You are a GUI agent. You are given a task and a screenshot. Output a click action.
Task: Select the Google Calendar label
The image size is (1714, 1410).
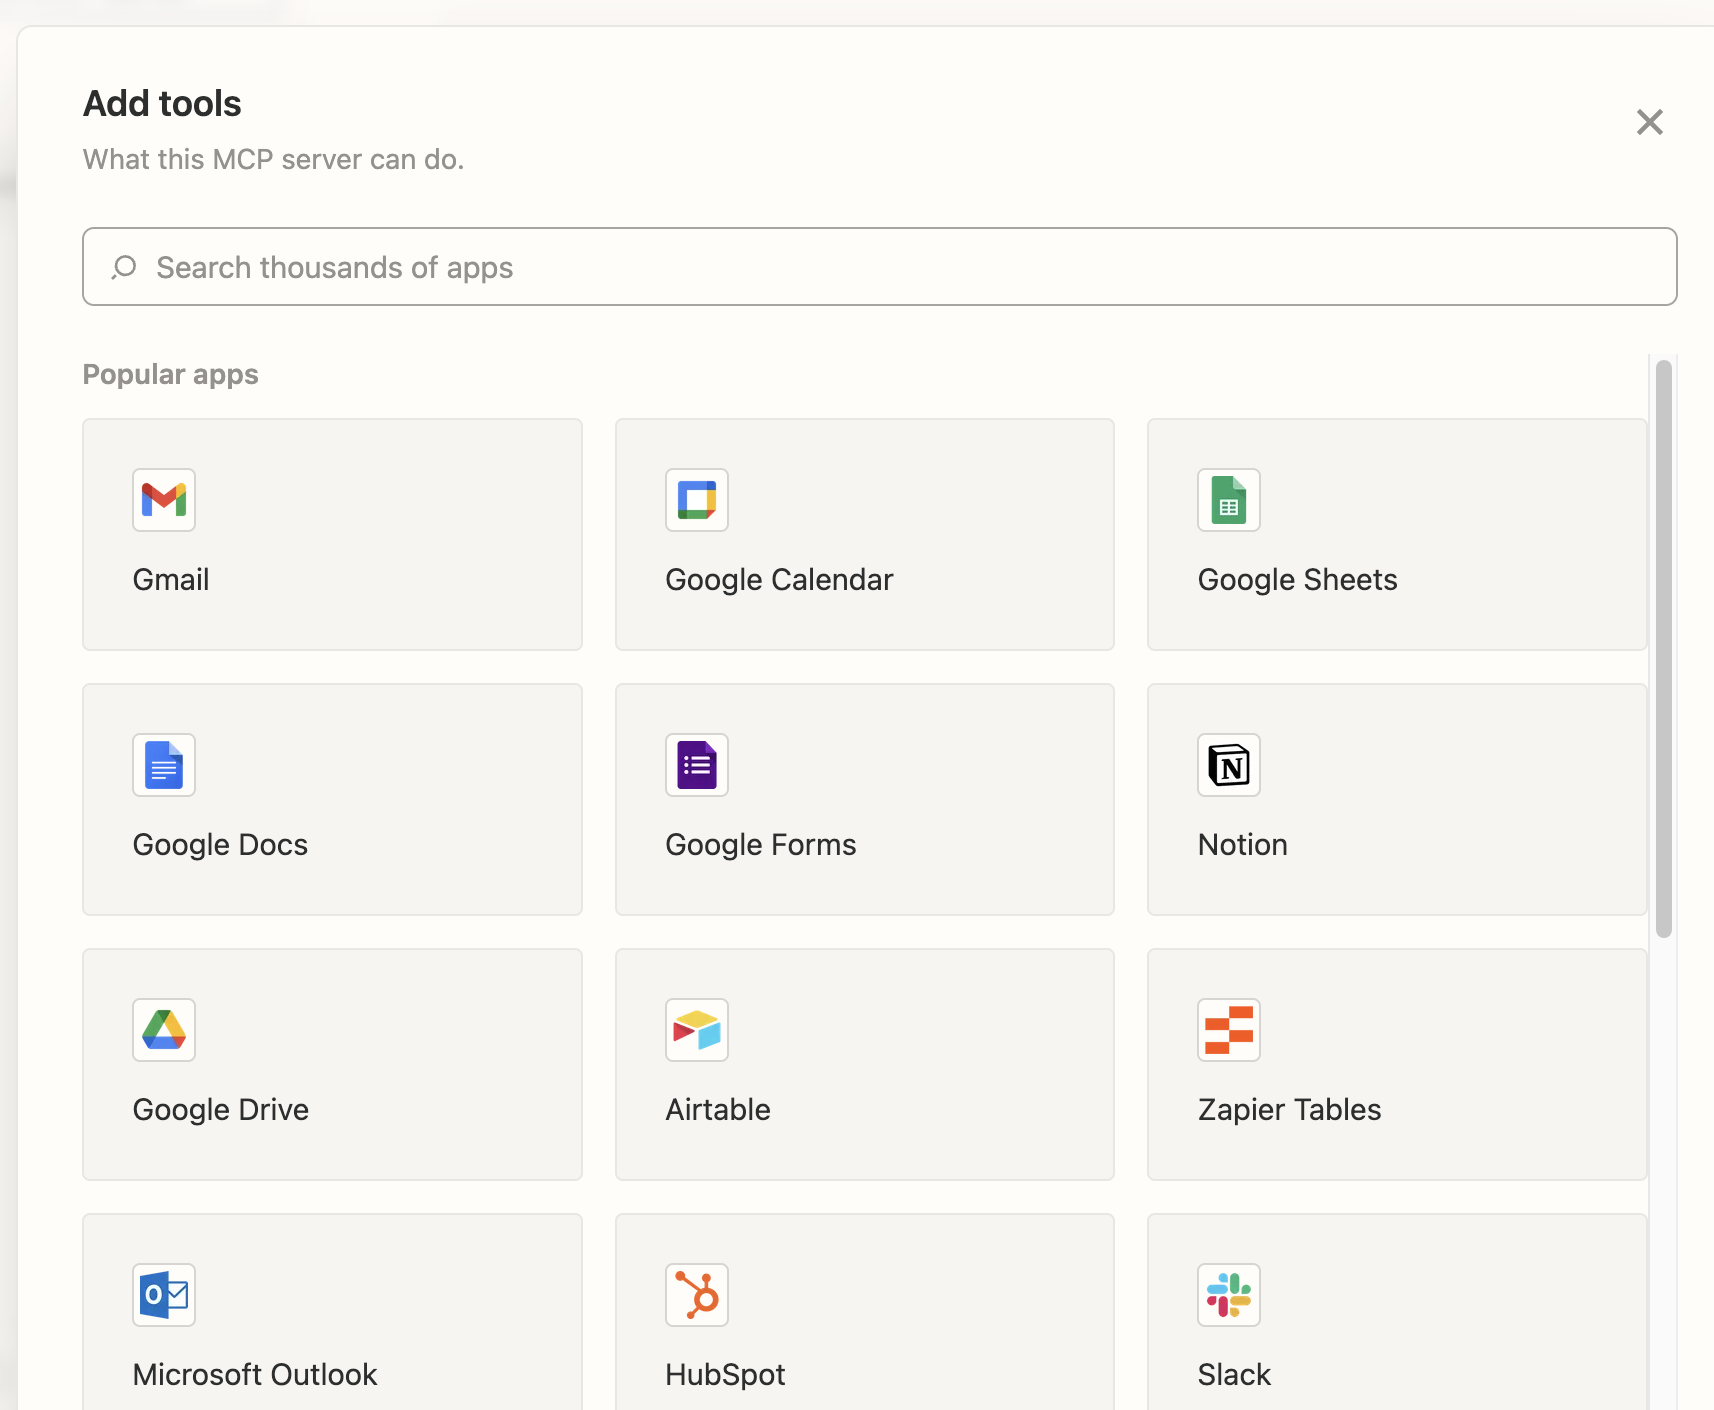point(779,580)
